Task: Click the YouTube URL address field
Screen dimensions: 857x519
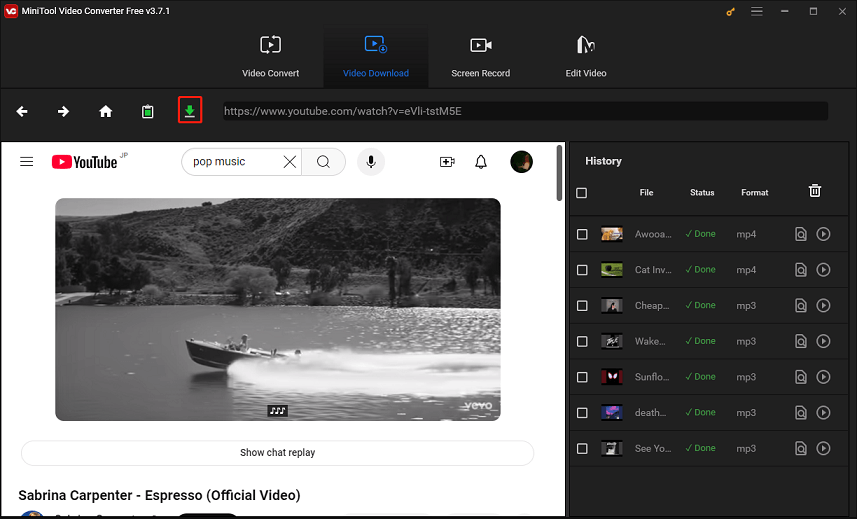Action: coord(525,111)
